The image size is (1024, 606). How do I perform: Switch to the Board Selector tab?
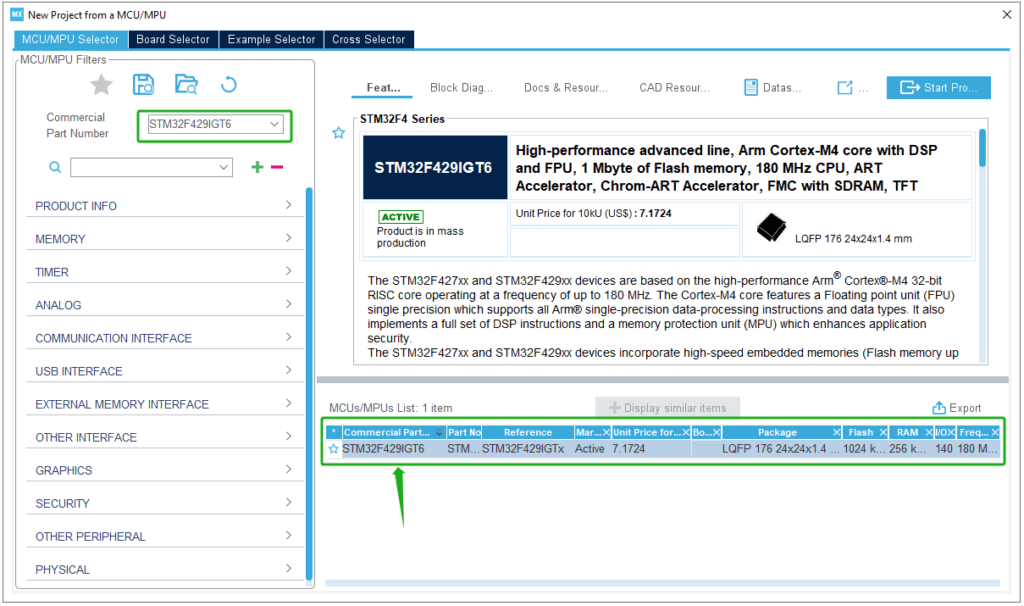pyautogui.click(x=173, y=39)
